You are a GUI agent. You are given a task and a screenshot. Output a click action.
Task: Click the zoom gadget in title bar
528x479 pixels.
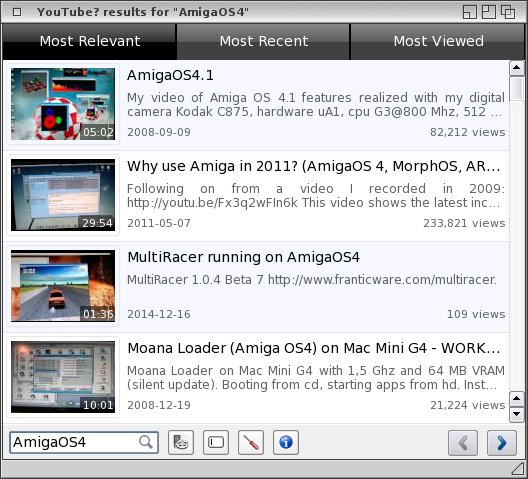point(489,12)
